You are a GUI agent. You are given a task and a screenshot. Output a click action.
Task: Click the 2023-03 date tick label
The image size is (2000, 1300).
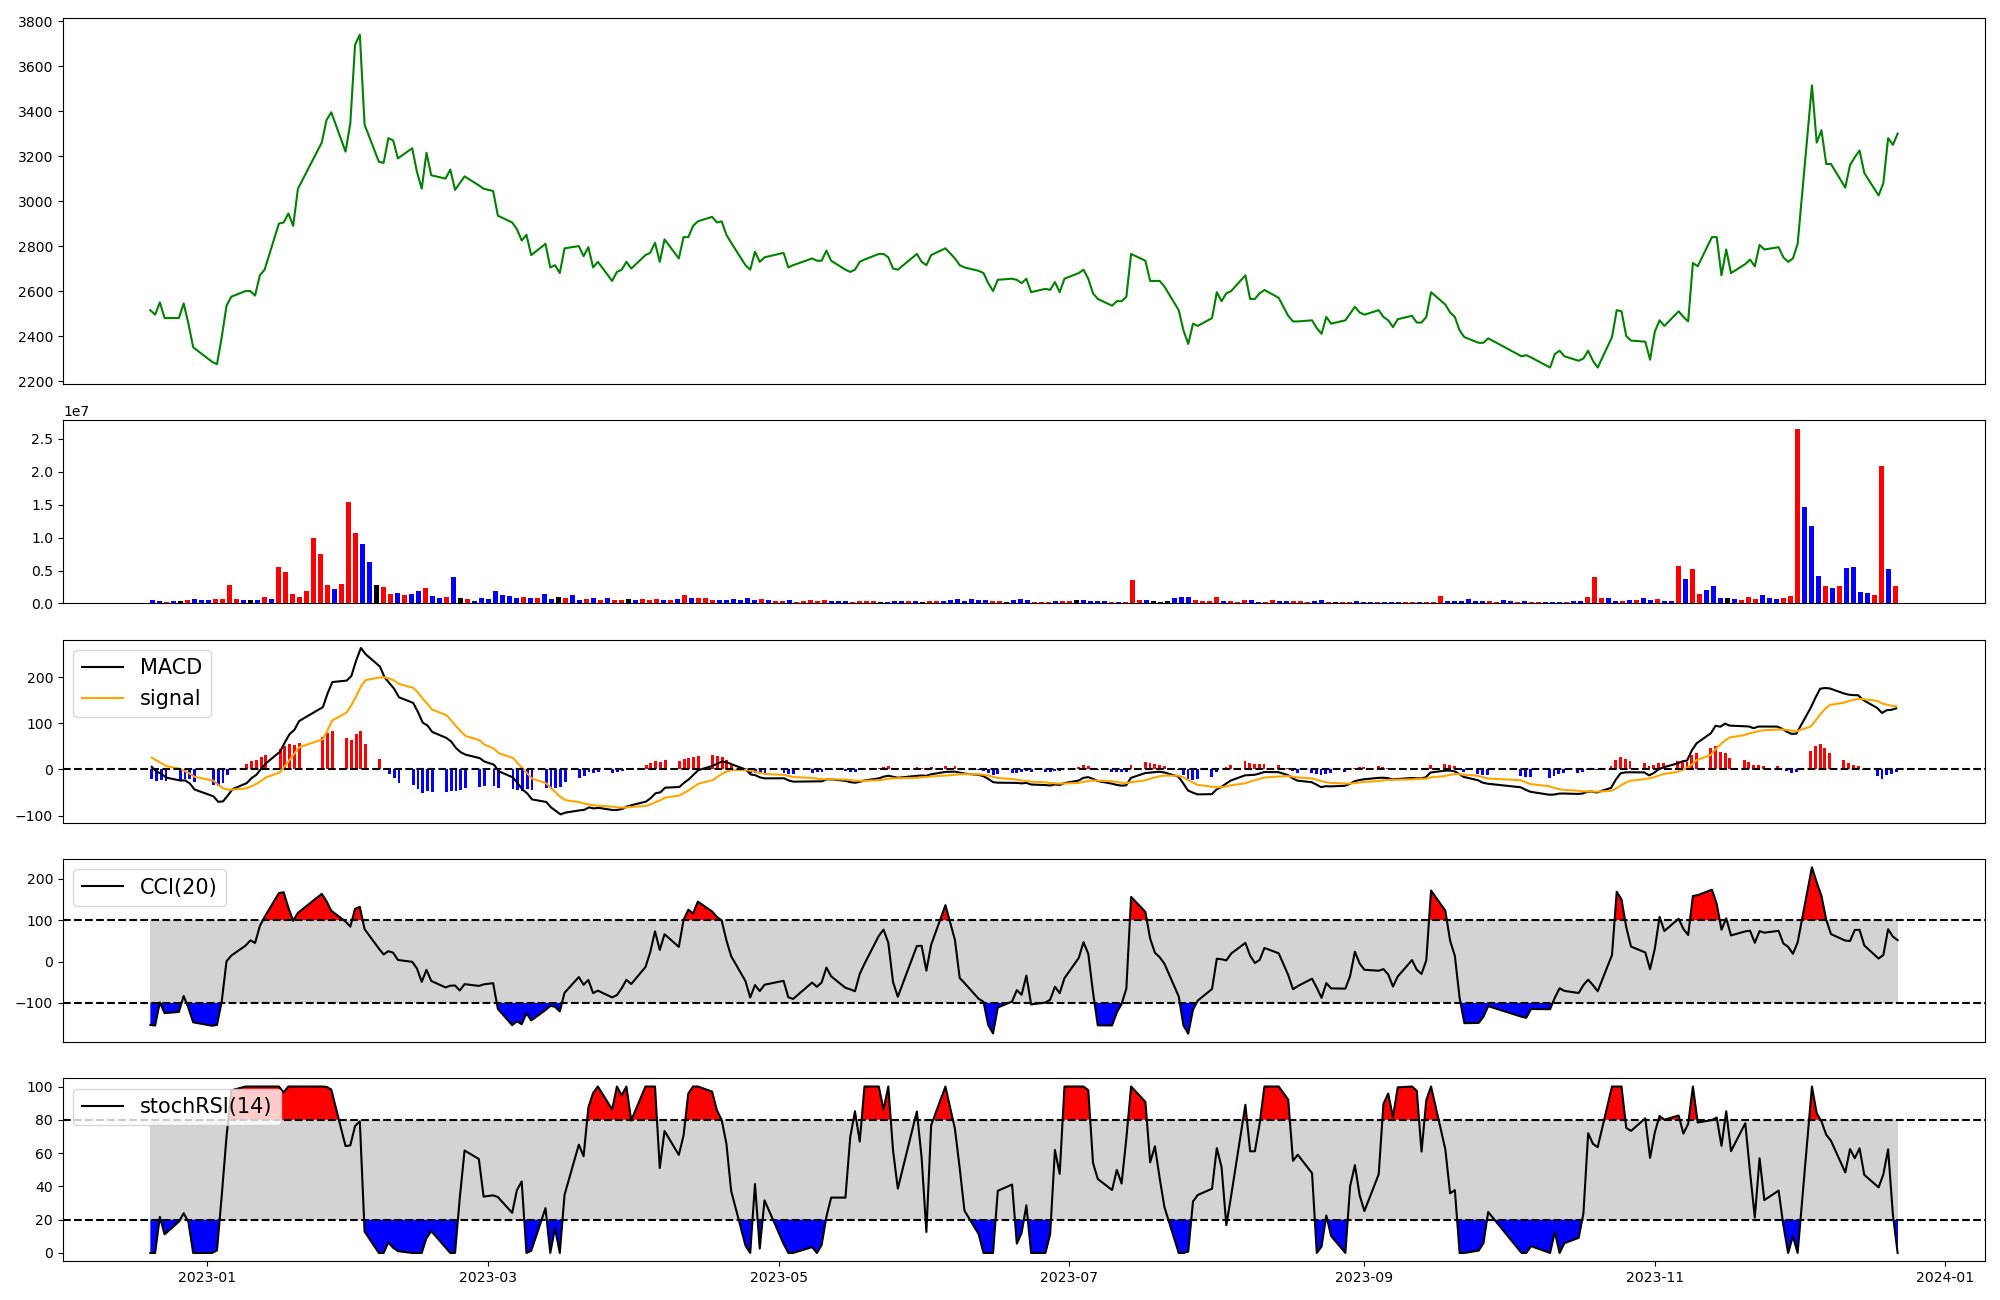pos(488,1277)
